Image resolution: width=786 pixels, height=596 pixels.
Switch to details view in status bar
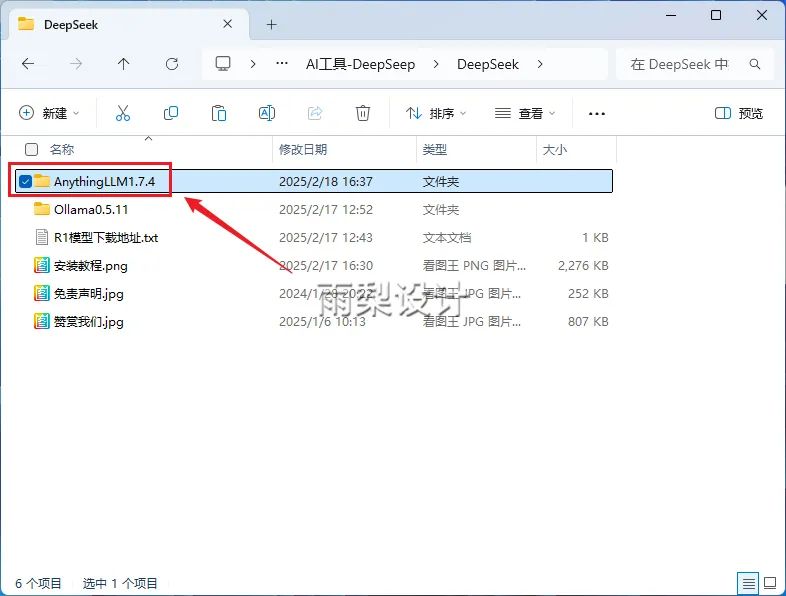click(748, 583)
